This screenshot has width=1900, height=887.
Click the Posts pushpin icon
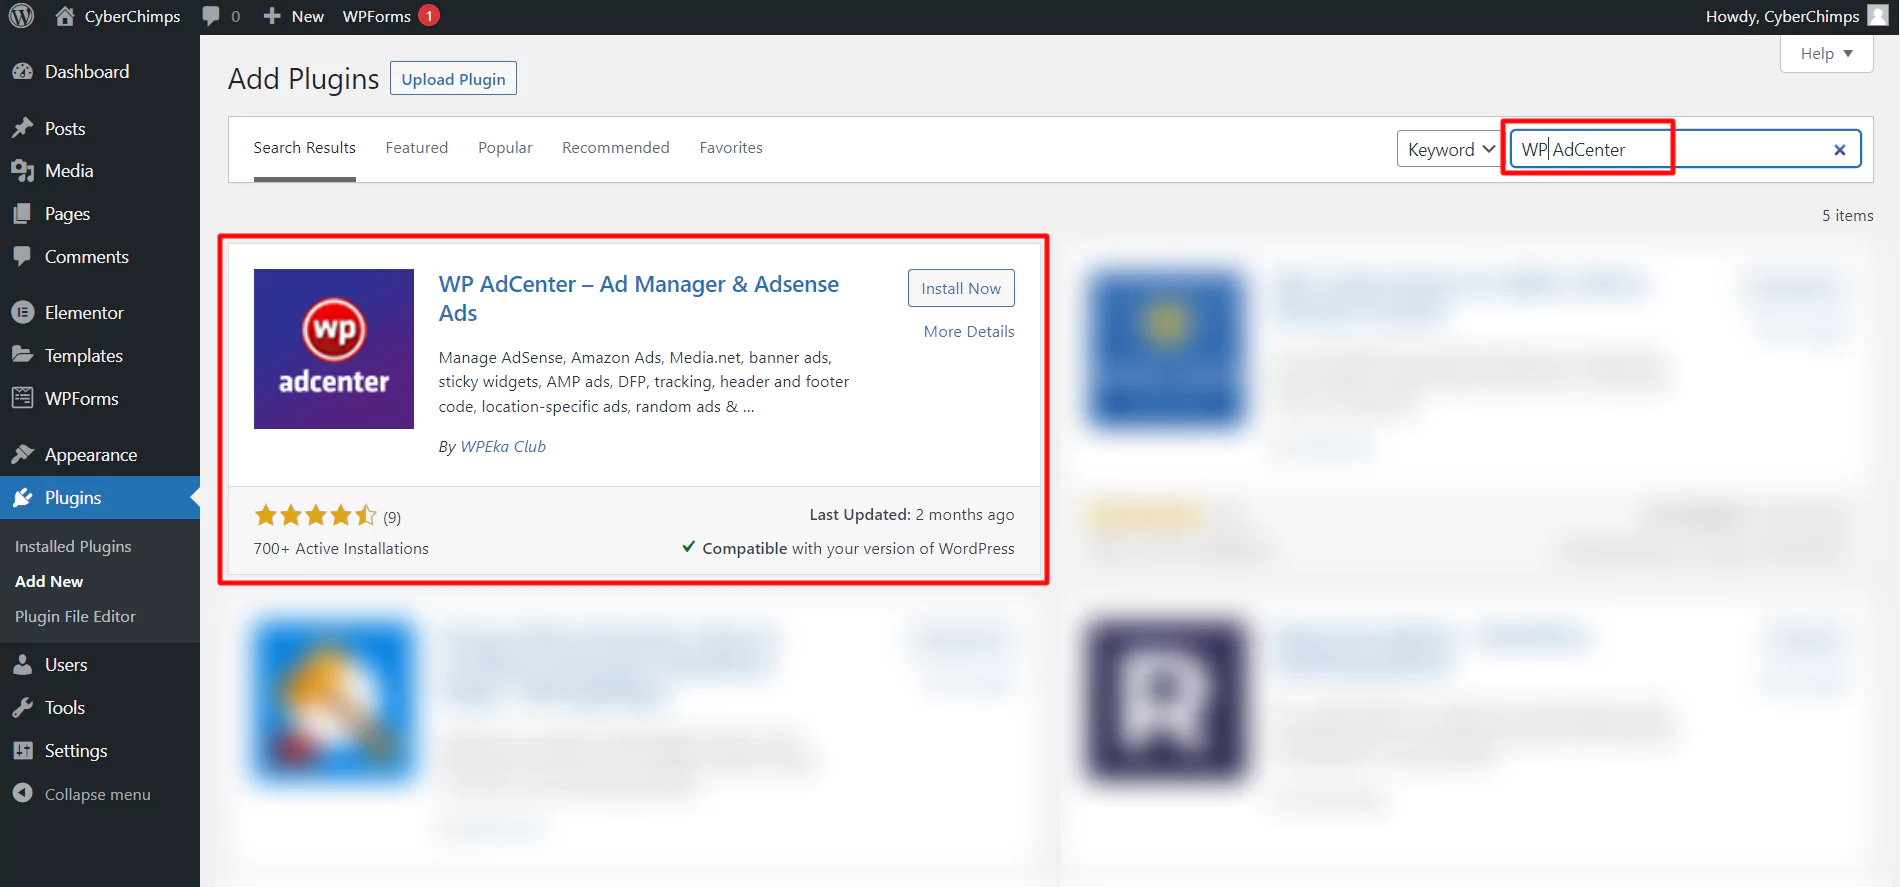[22, 128]
